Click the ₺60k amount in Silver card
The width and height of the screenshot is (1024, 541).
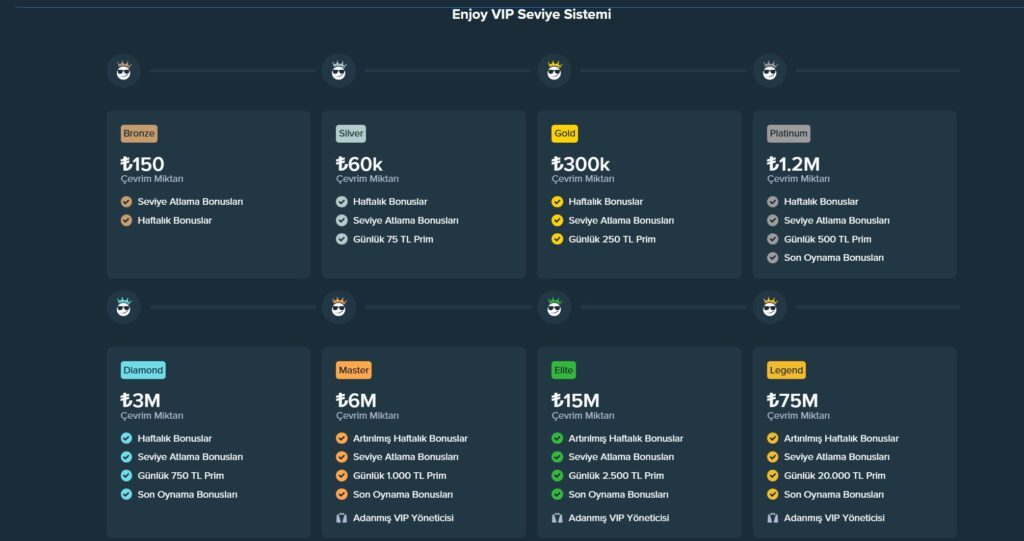(359, 164)
